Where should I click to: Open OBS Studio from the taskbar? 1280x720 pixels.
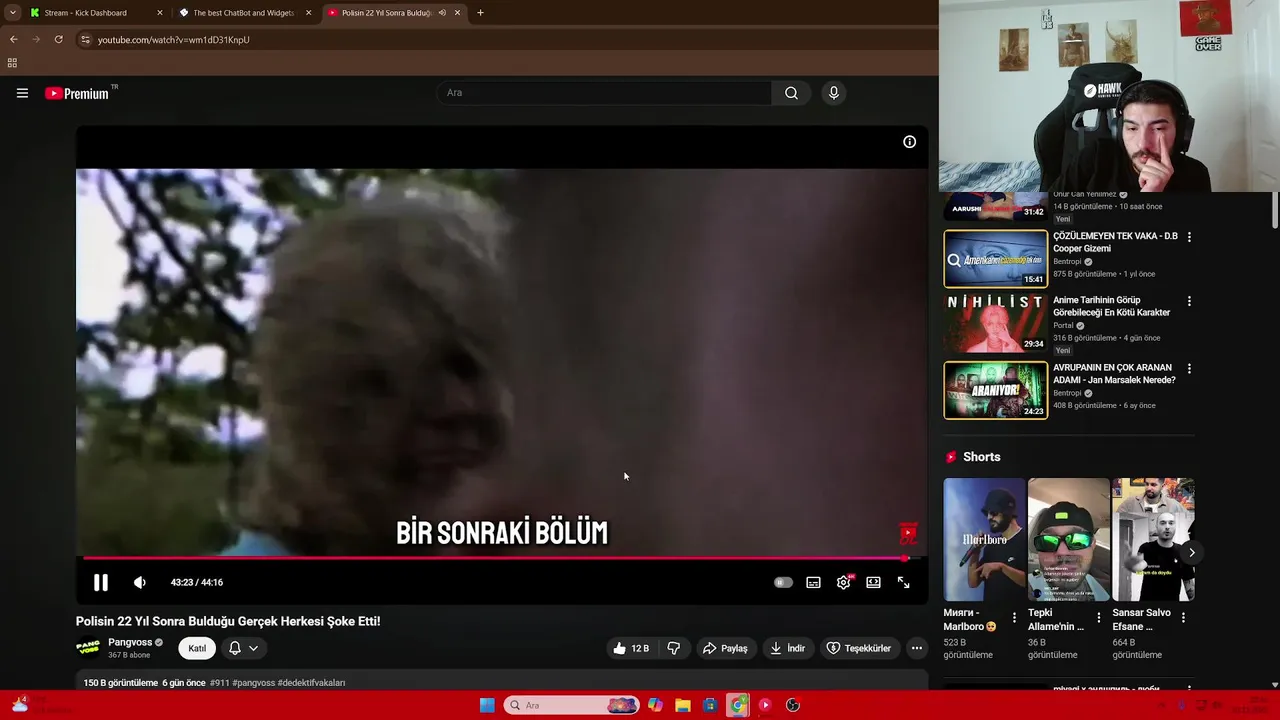793,705
